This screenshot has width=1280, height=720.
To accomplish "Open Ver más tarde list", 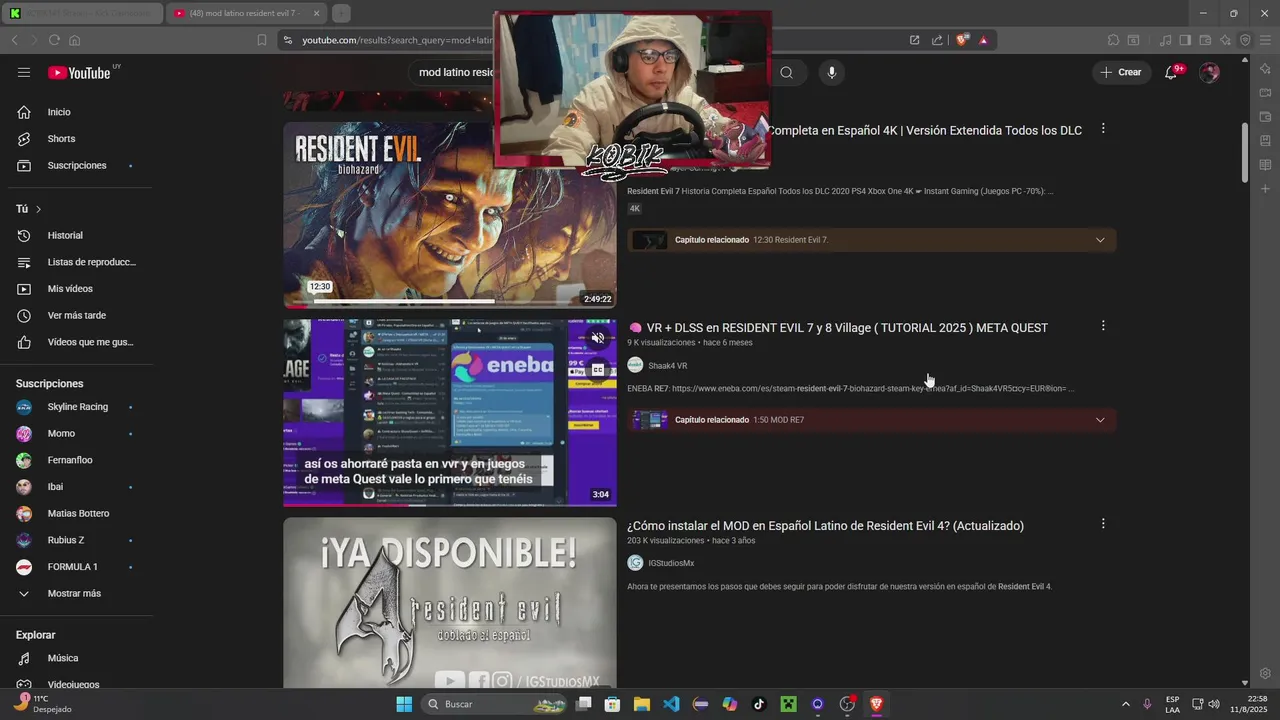I will (x=76, y=316).
